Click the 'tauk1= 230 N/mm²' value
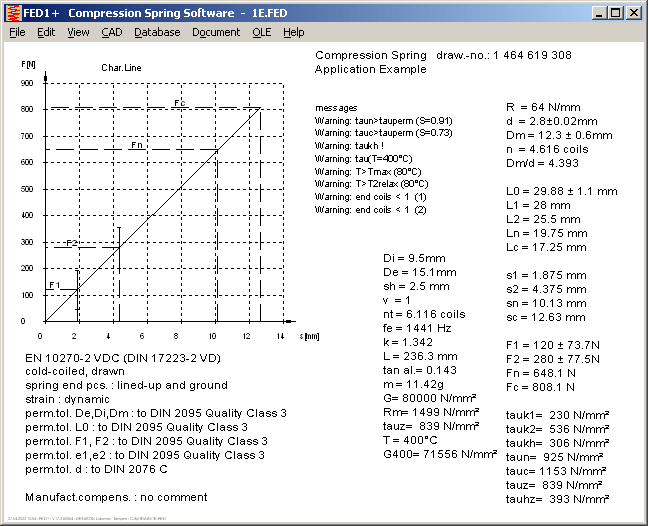648x526 pixels. point(557,415)
